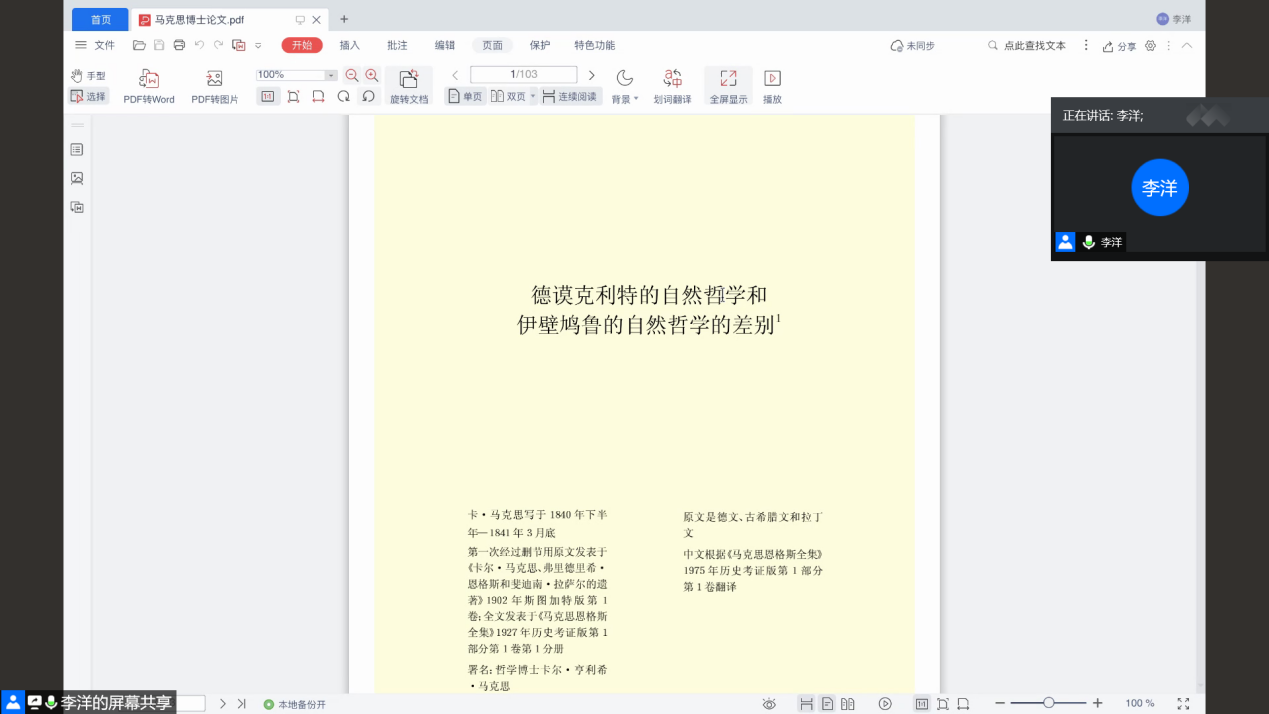Click 点此查找文本 search text button

(x=1027, y=46)
